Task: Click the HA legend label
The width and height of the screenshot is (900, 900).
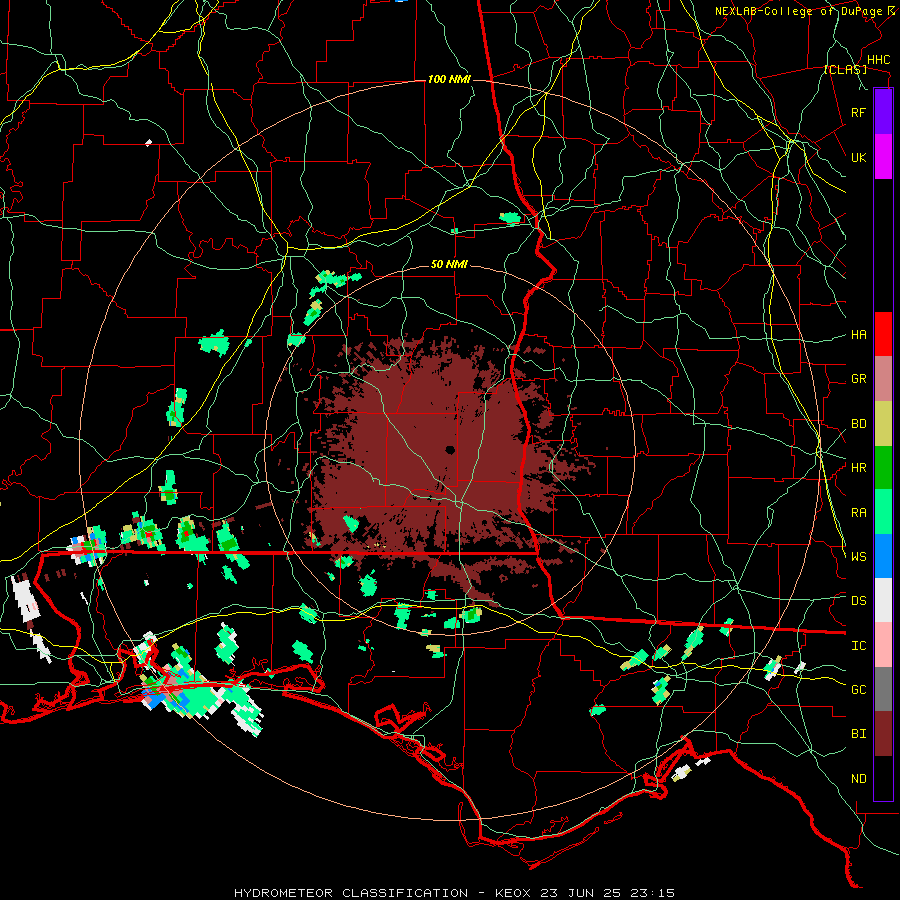Action: pyautogui.click(x=858, y=335)
